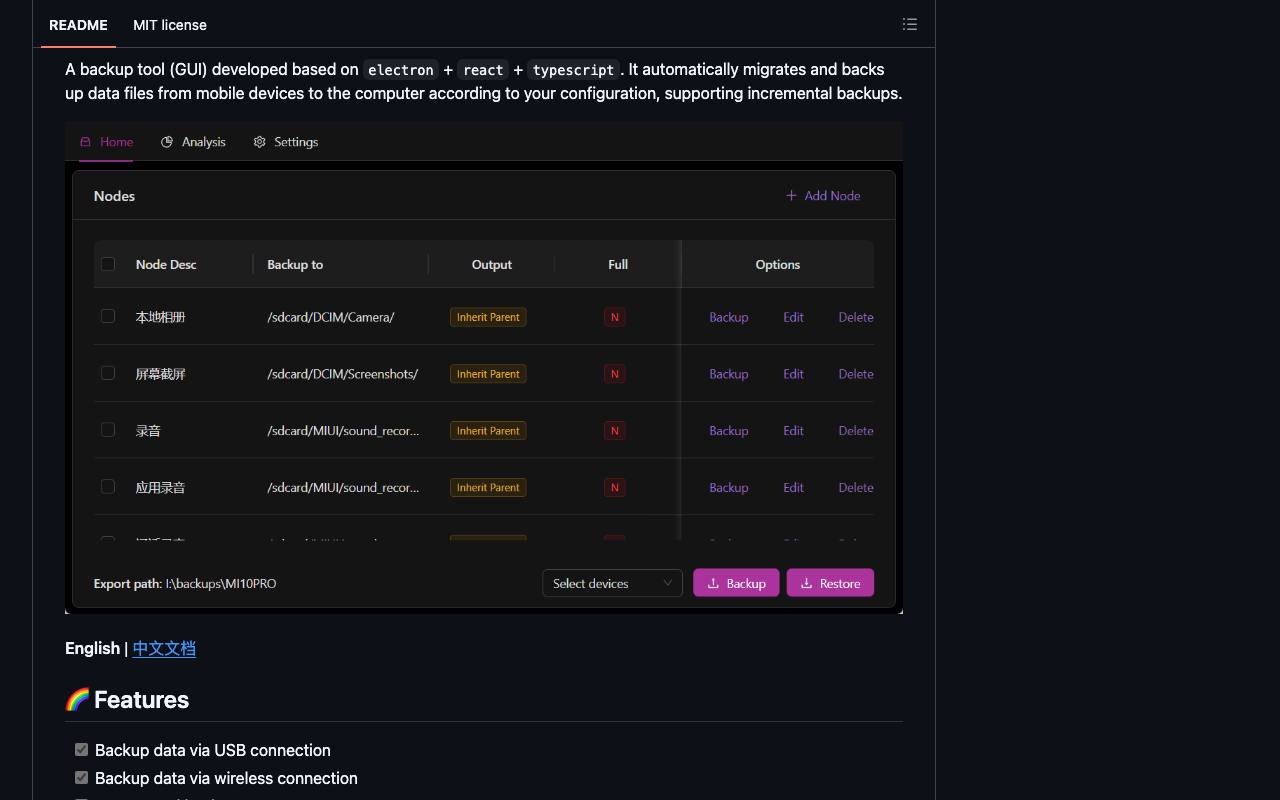Open the Select devices dropdown
Viewport: 1280px width, 800px height.
point(612,583)
